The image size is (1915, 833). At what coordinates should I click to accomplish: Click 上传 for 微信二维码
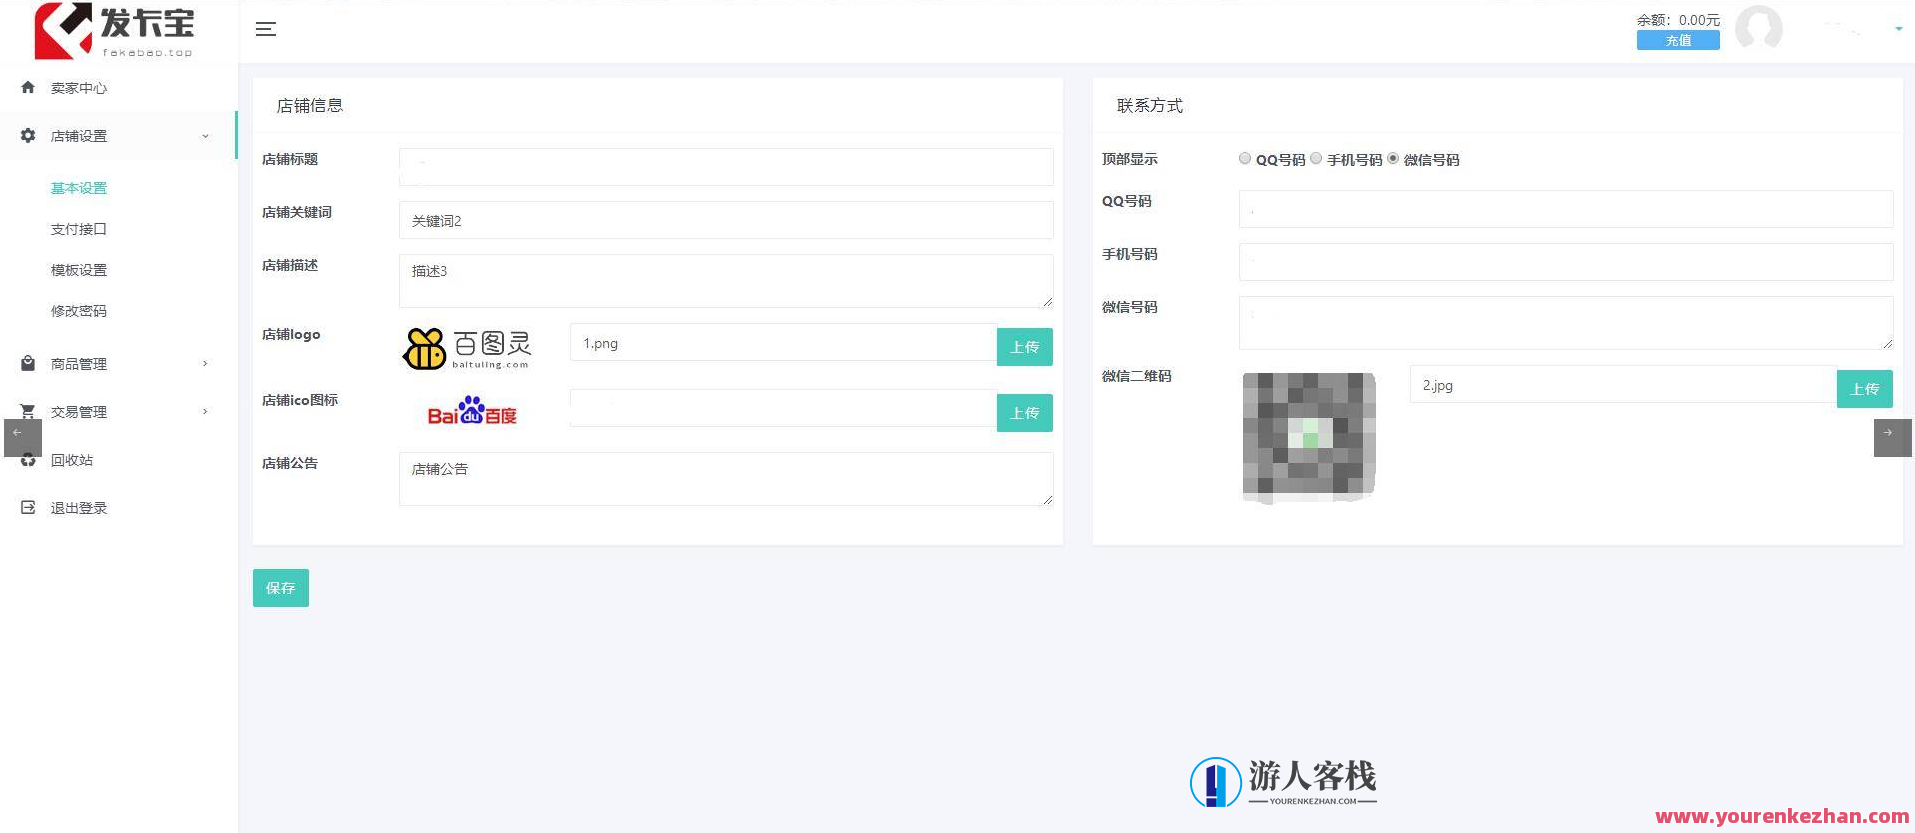pyautogui.click(x=1865, y=389)
